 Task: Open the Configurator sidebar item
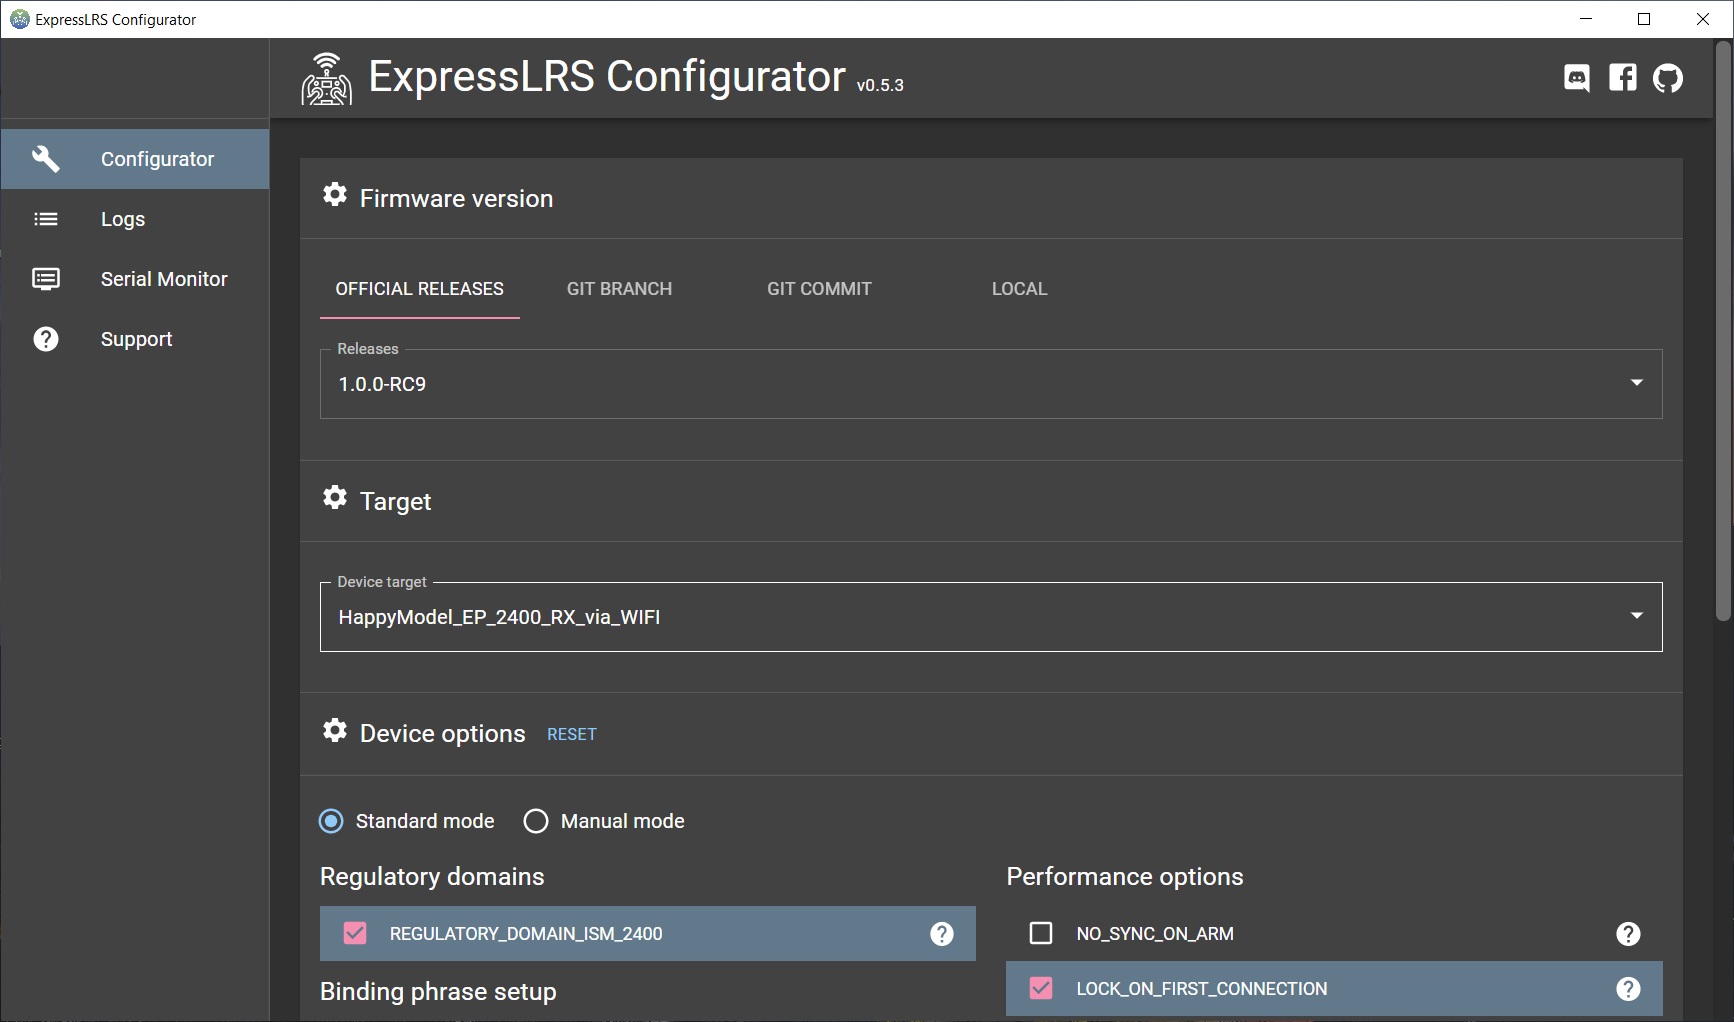point(135,159)
